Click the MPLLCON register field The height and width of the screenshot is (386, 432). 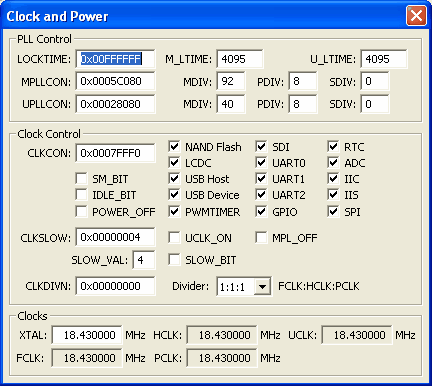115,81
